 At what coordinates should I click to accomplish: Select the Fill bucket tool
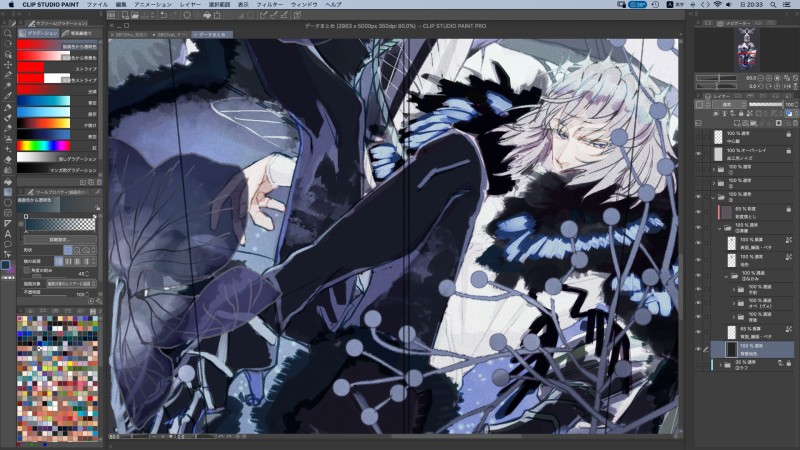click(8, 181)
